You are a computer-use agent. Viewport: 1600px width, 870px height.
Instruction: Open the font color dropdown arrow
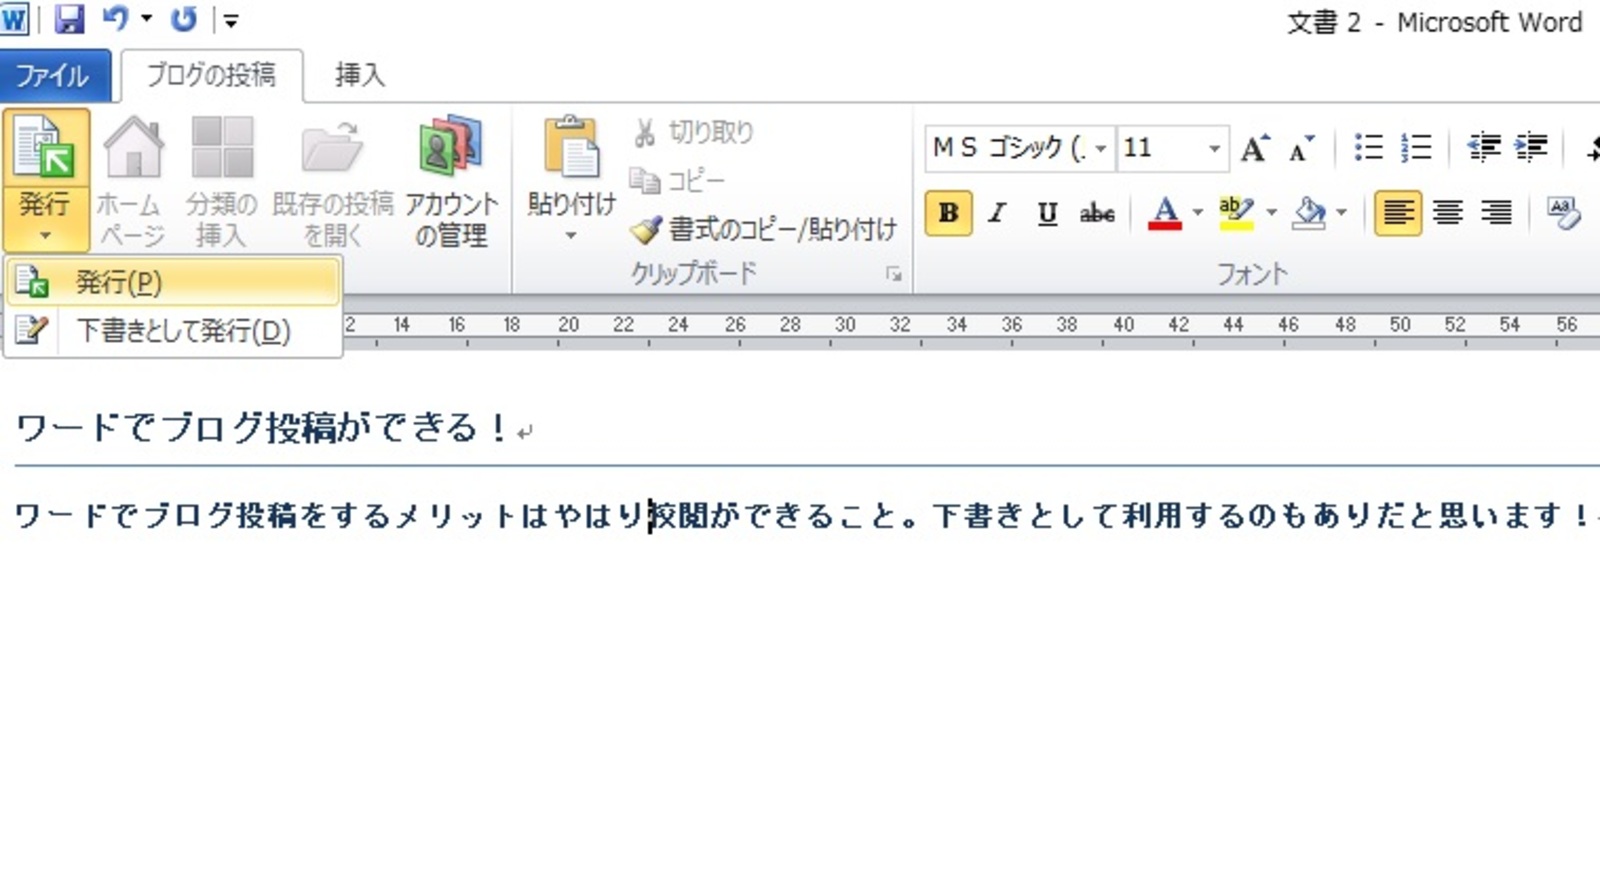click(x=1198, y=213)
